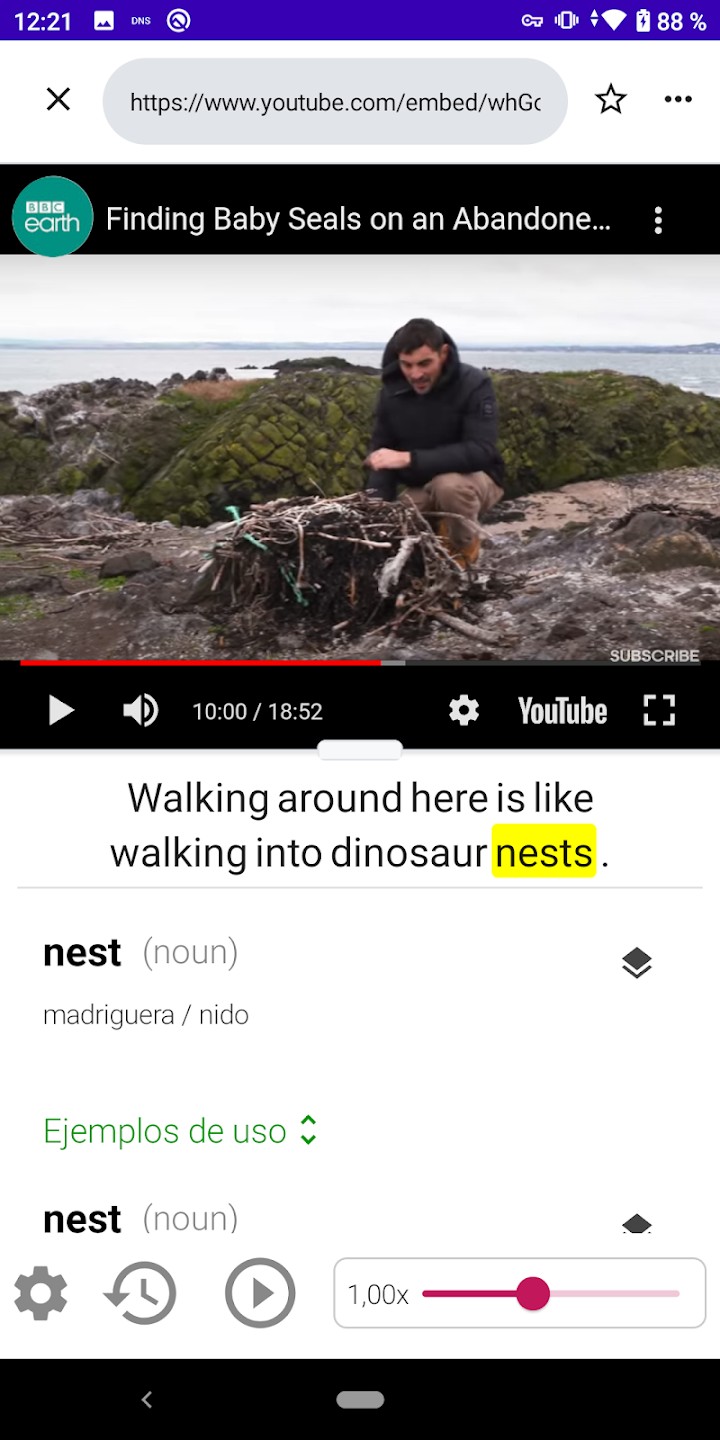Open history replay clock icon
Image resolution: width=720 pixels, height=1440 pixels.
[x=140, y=1293]
